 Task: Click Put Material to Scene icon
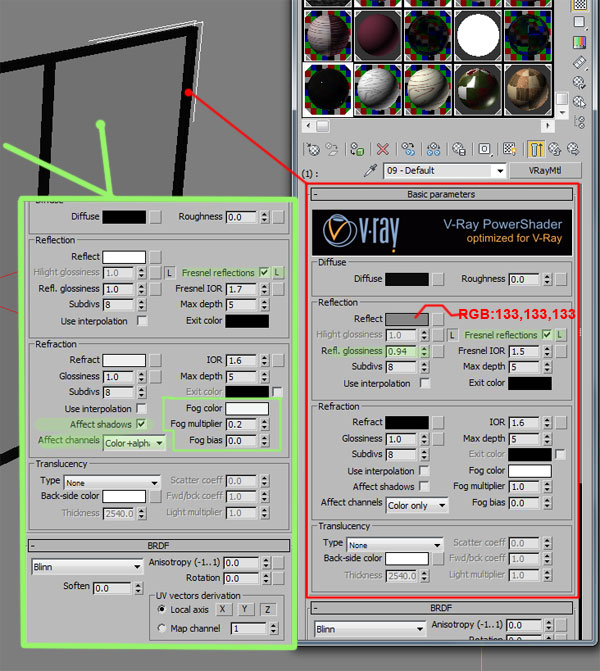click(332, 149)
